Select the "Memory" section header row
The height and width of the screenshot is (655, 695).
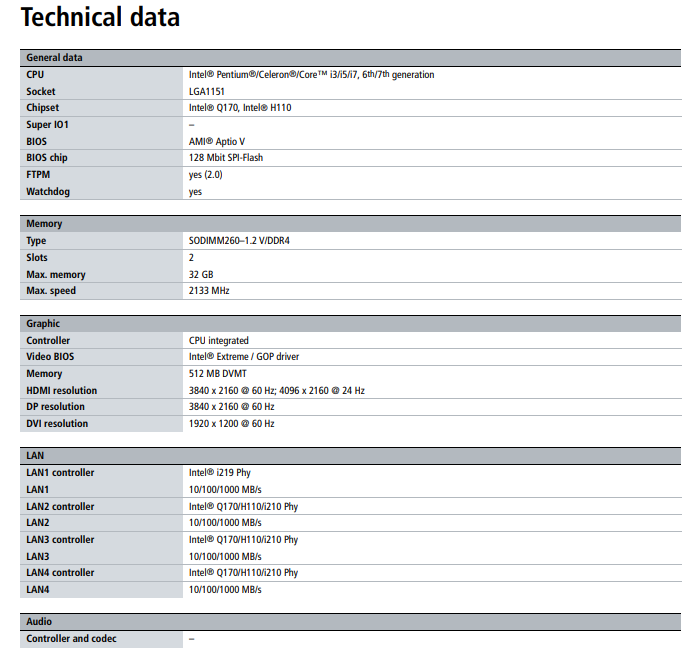tap(44, 224)
